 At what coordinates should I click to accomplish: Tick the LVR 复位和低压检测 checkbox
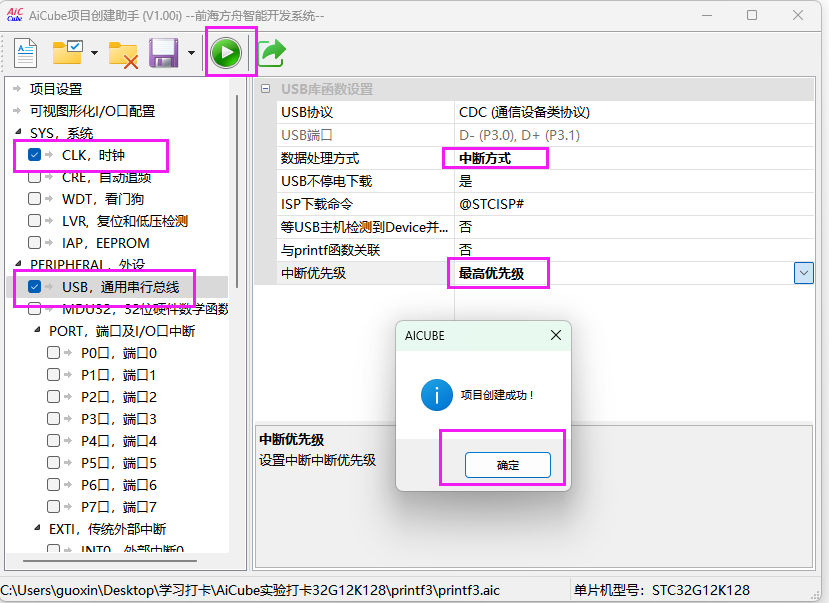pyautogui.click(x=34, y=220)
